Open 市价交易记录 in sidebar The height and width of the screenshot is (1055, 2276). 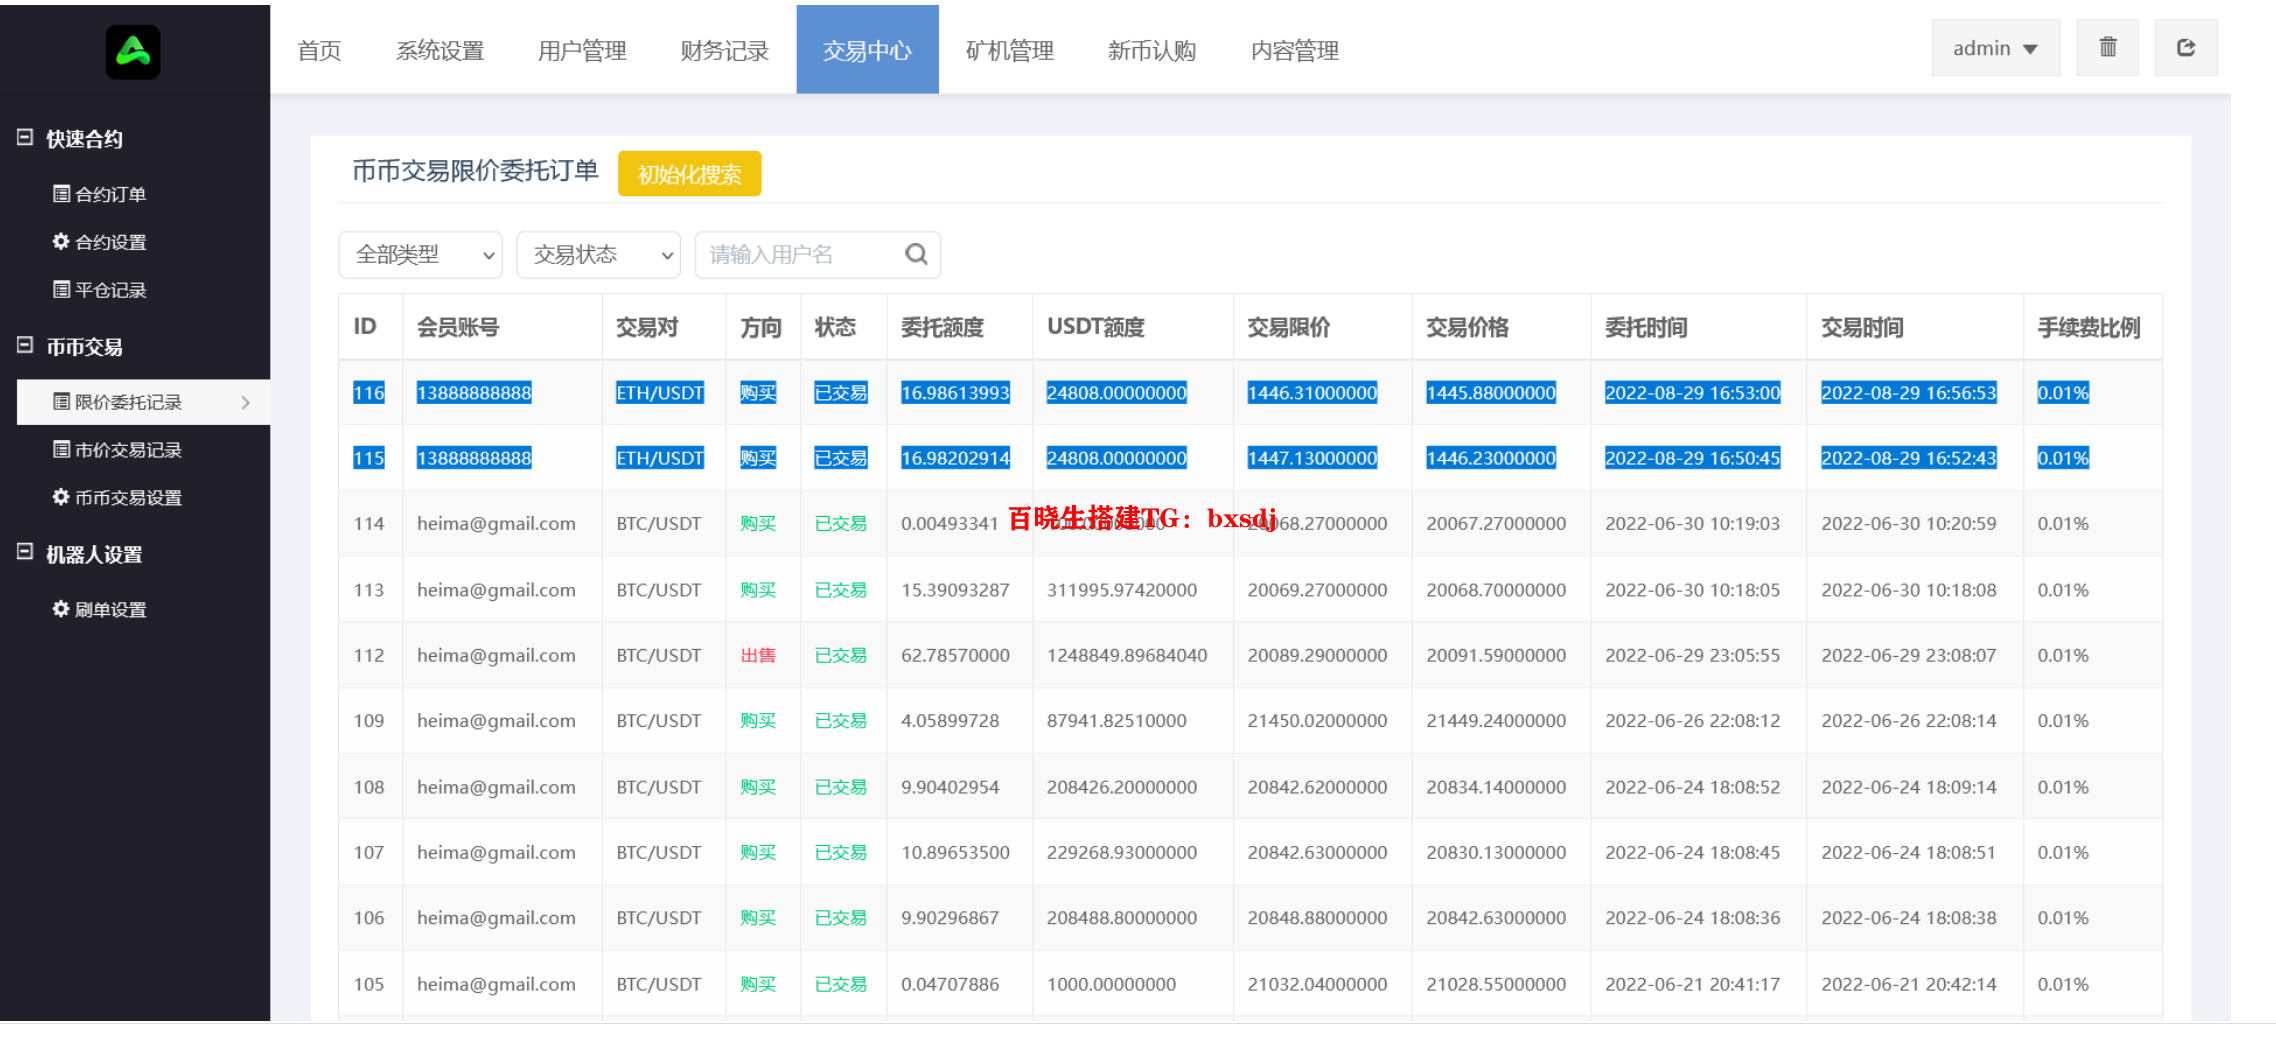(x=118, y=450)
